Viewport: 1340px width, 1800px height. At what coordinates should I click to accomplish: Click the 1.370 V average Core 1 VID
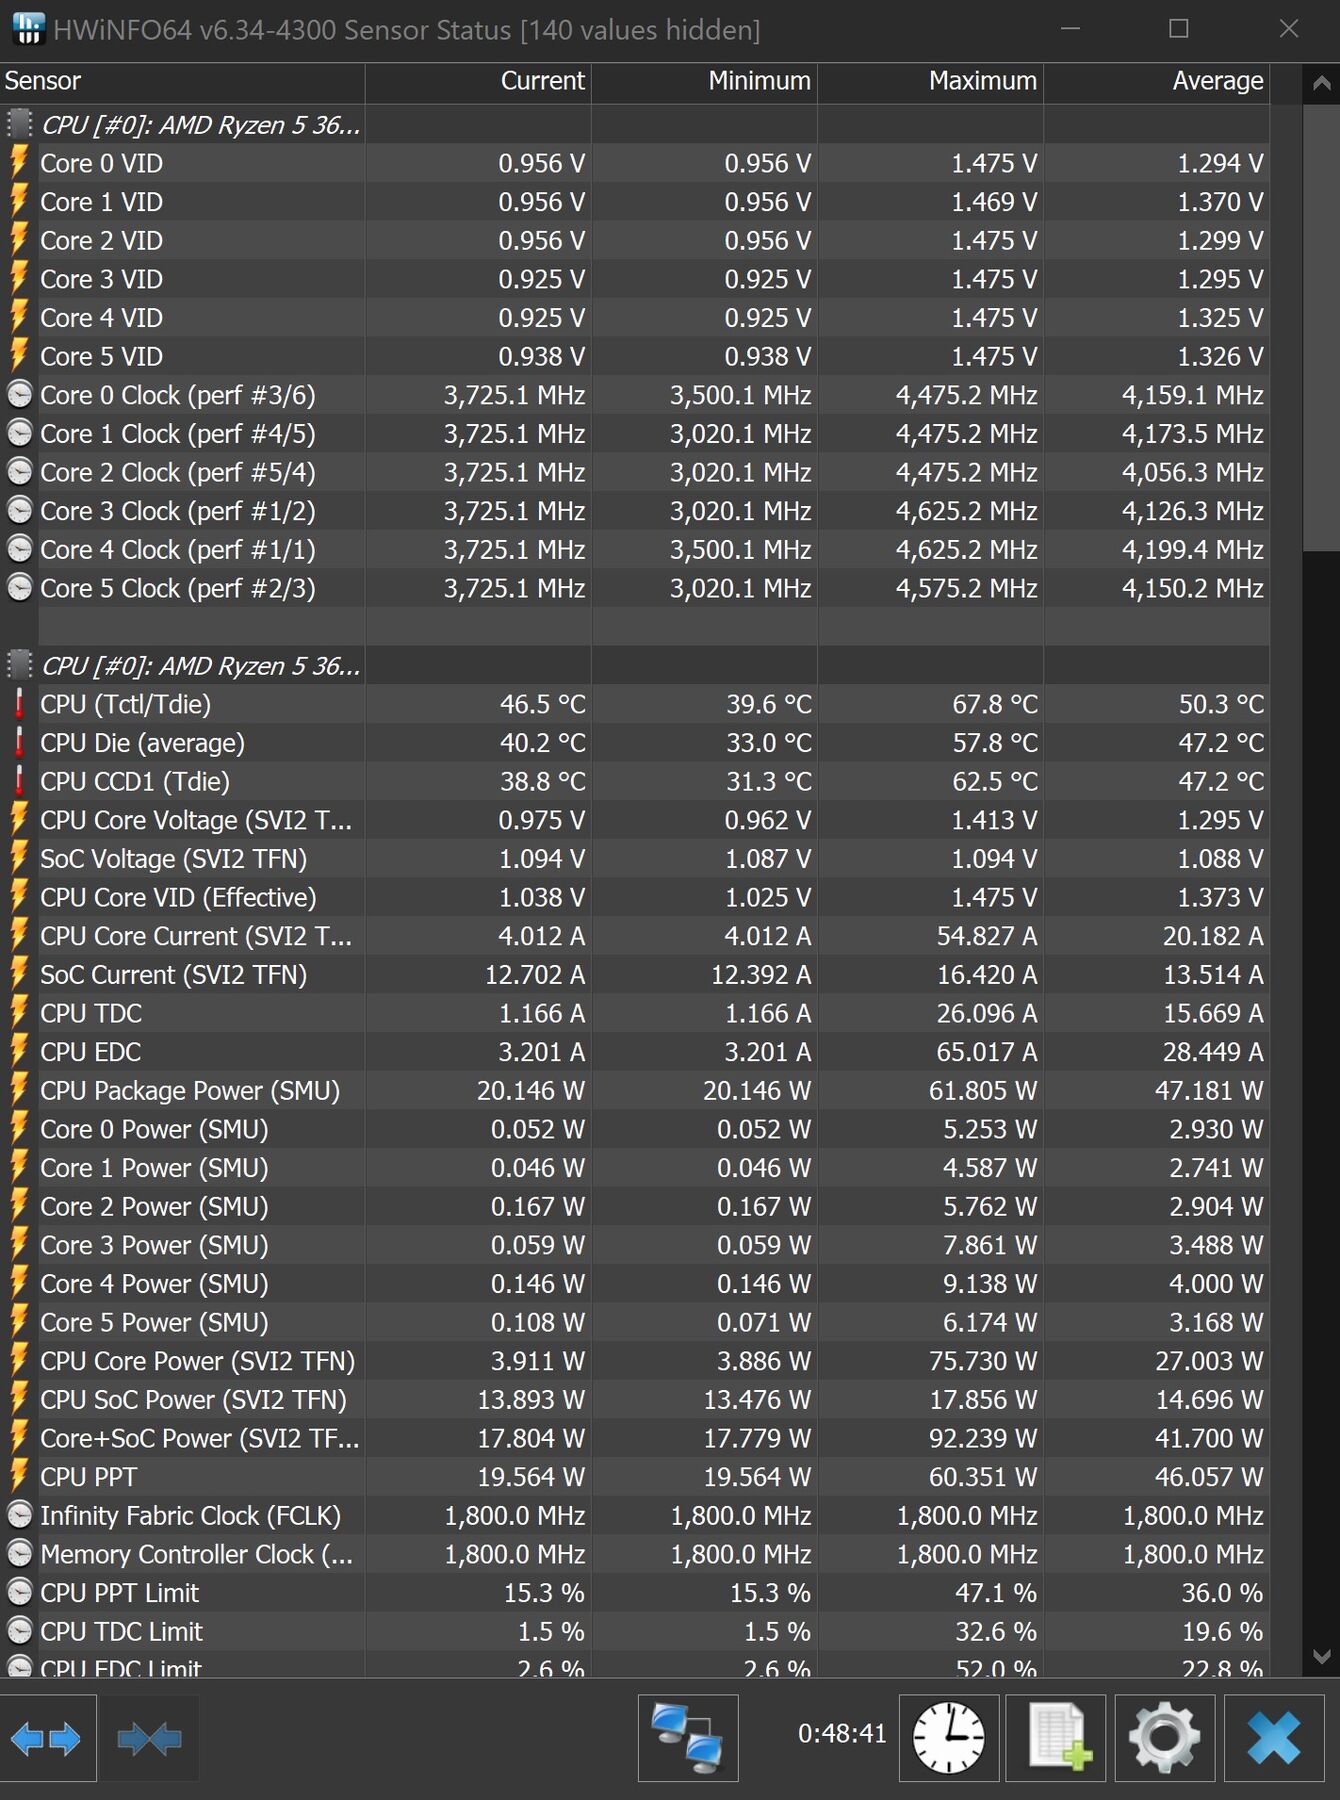1220,202
